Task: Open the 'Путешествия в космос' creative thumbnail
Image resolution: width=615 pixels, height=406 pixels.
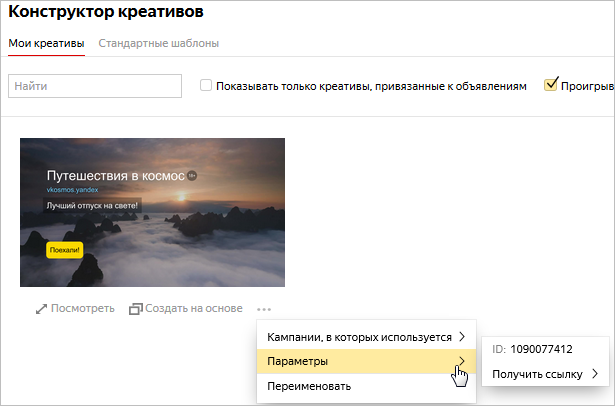Action: pyautogui.click(x=153, y=212)
